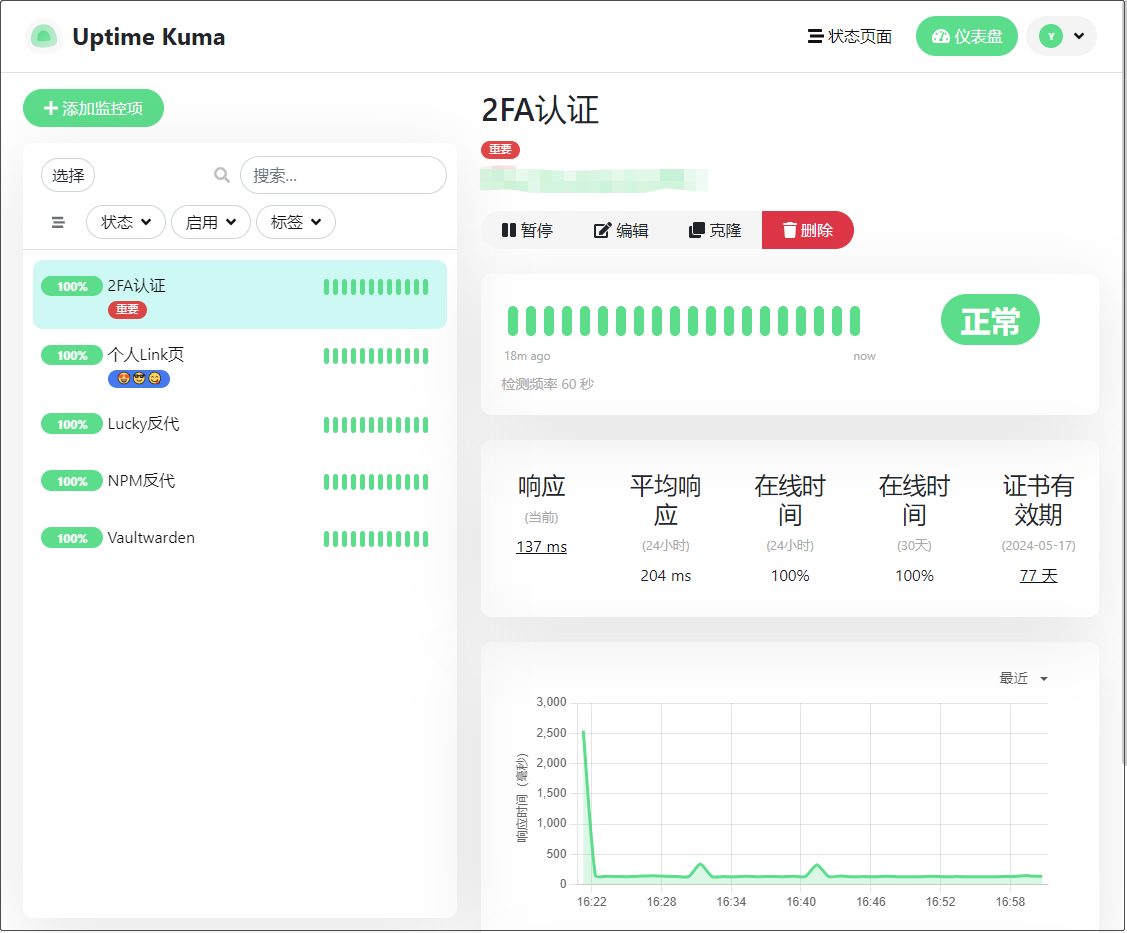The height and width of the screenshot is (933, 1127).
Task: Click the main 2FA认证 heartbeat bar
Action: 684,321
